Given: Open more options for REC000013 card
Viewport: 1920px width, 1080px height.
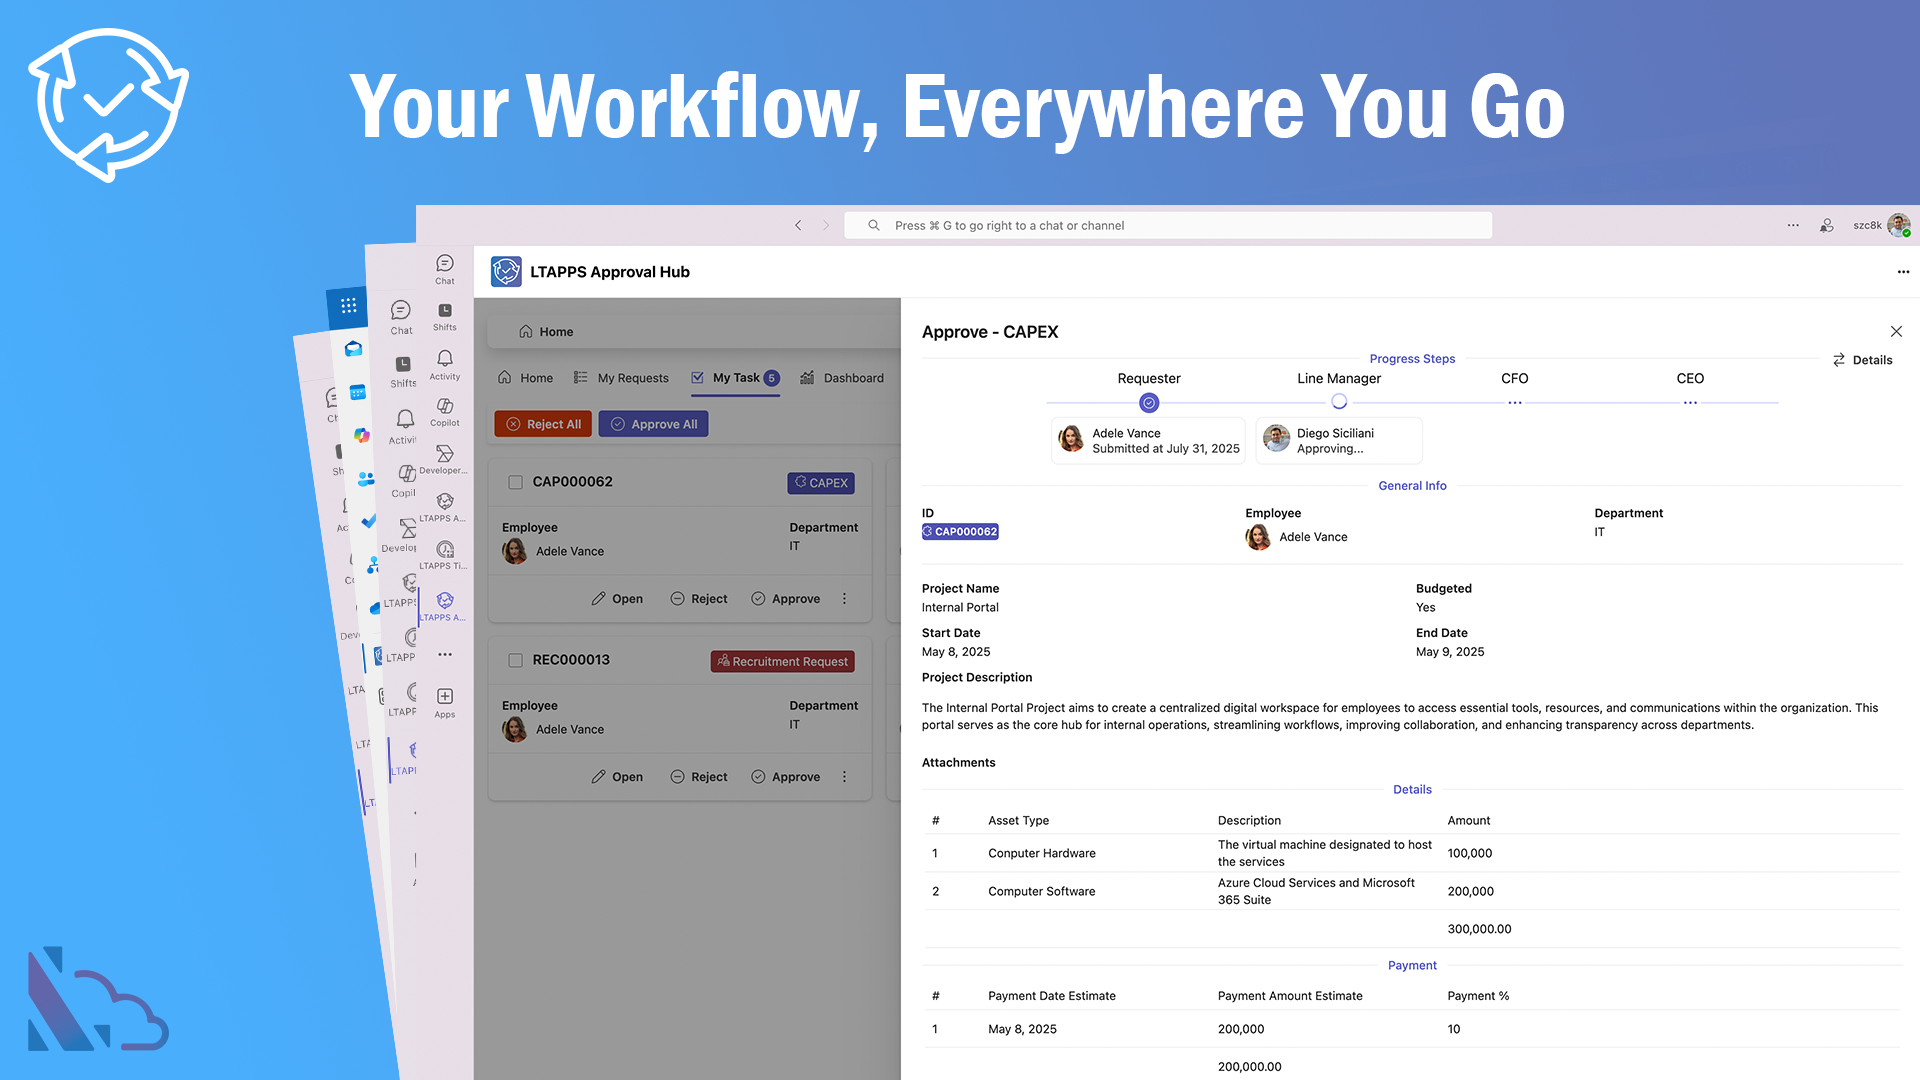Looking at the screenshot, I should (x=844, y=777).
